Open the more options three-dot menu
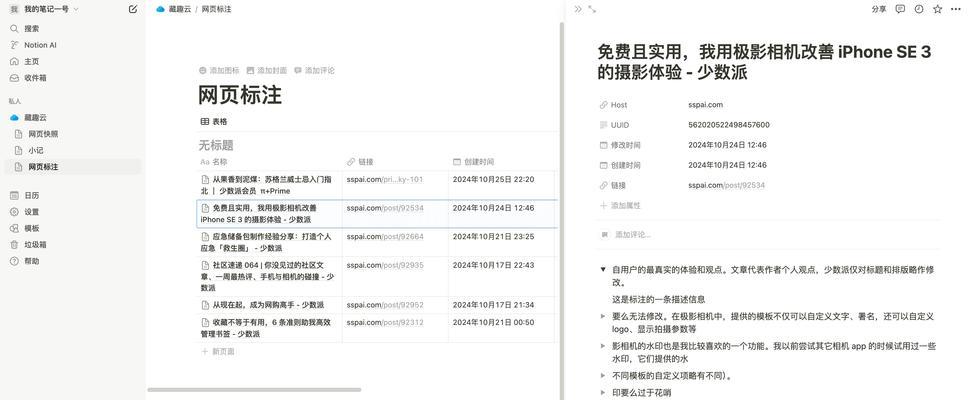 pyautogui.click(x=956, y=9)
